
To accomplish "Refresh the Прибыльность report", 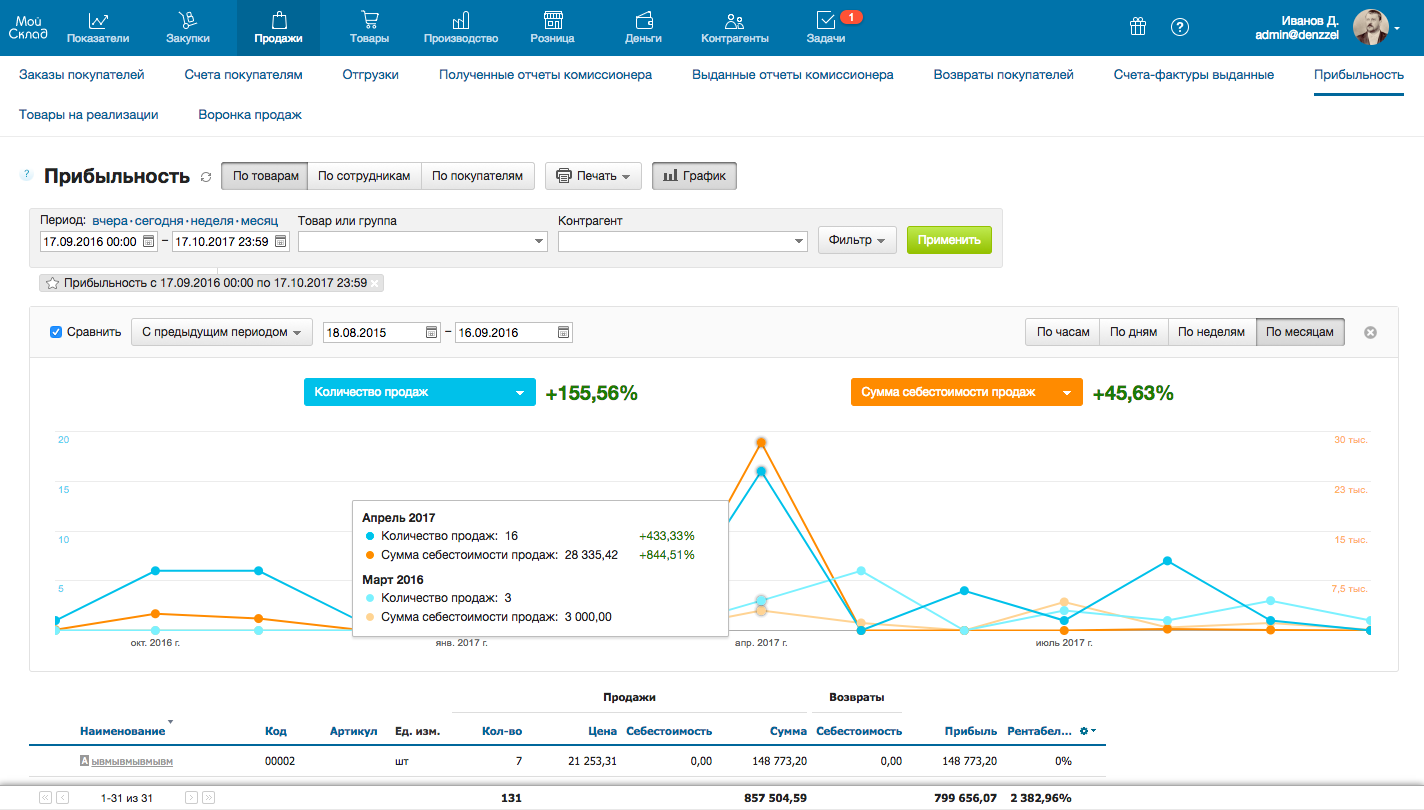I will point(206,177).
